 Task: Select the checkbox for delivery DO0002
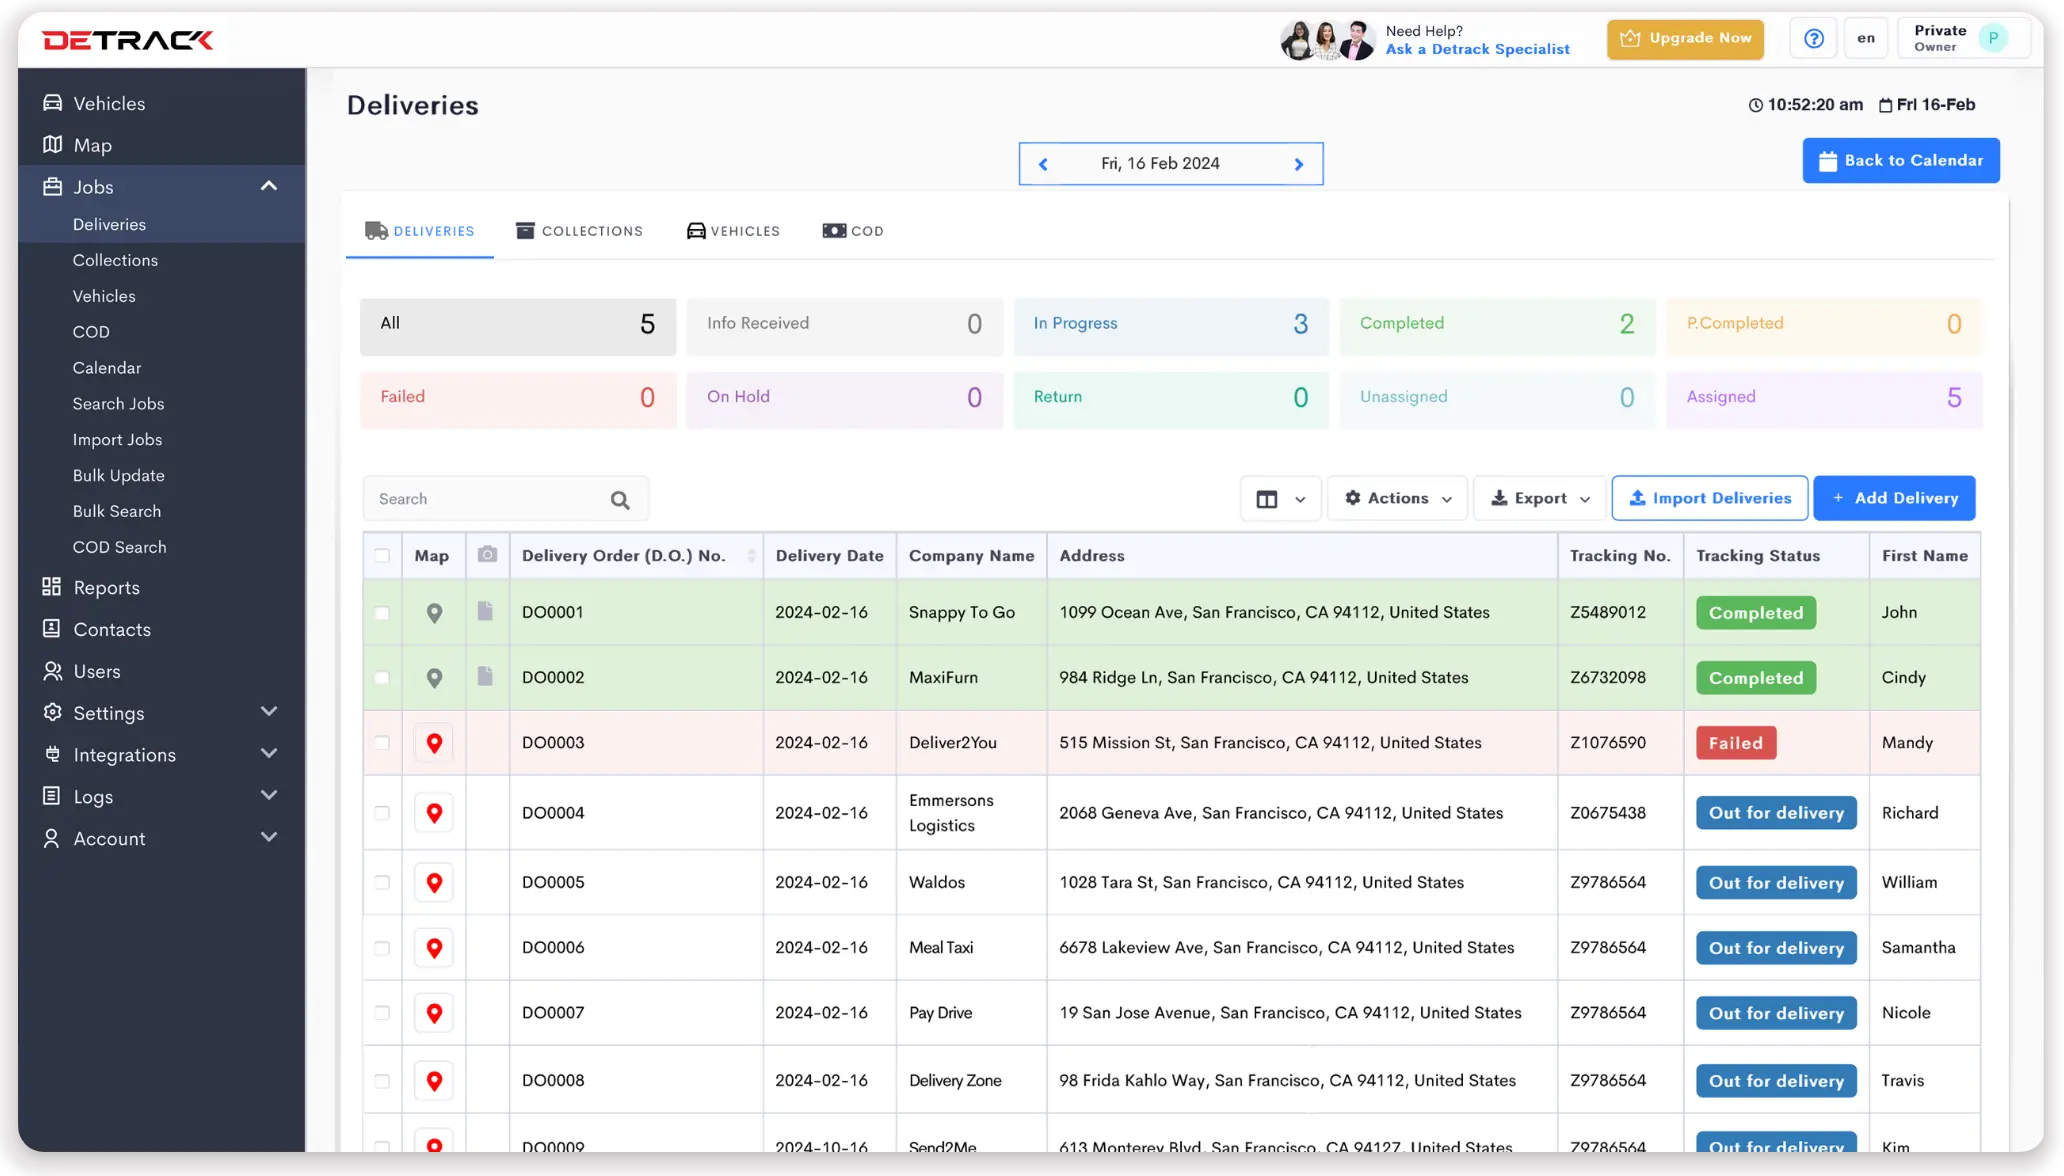point(381,678)
